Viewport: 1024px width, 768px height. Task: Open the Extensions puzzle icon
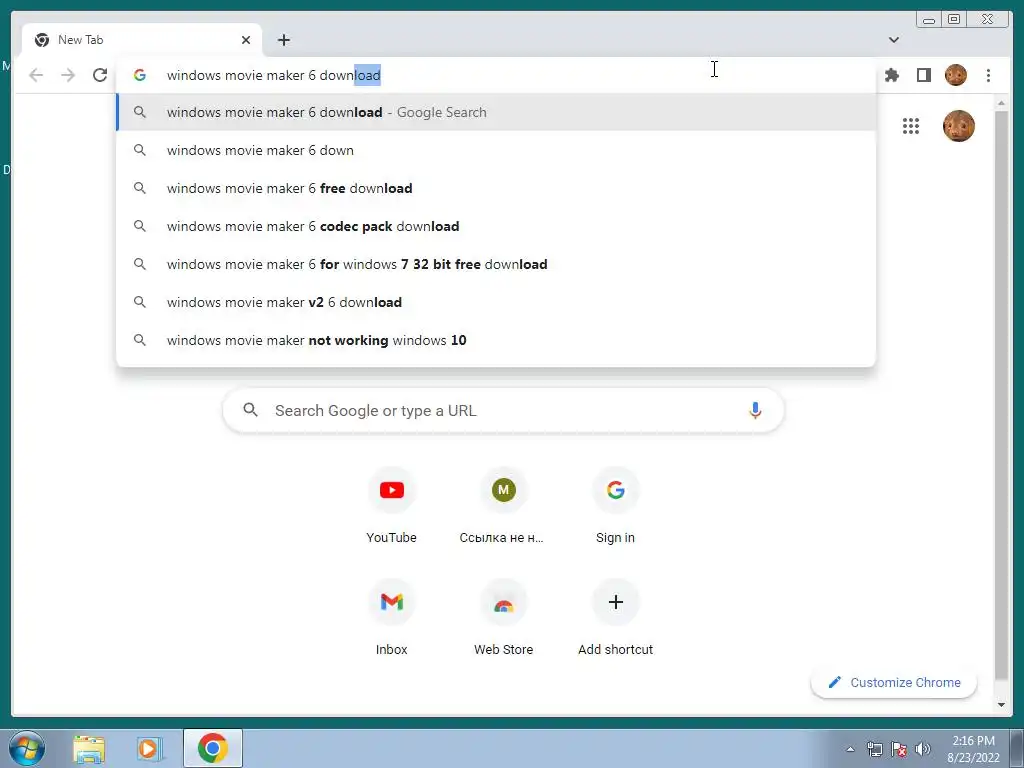tap(891, 75)
